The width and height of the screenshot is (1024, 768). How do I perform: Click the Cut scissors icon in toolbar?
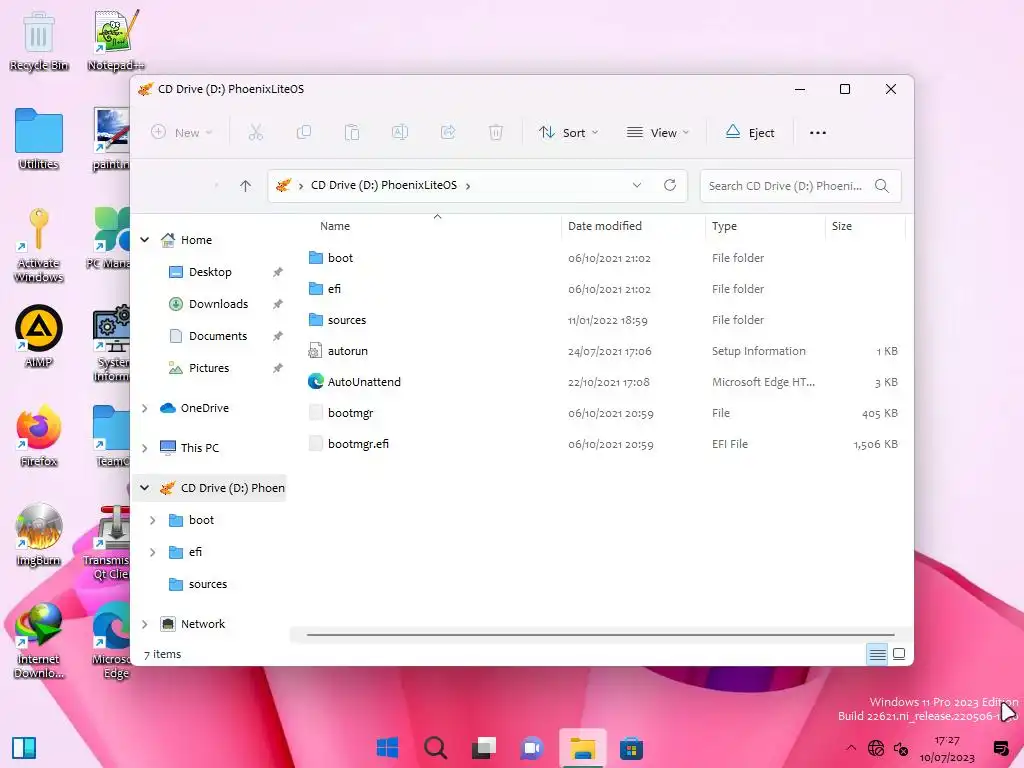[x=255, y=133]
